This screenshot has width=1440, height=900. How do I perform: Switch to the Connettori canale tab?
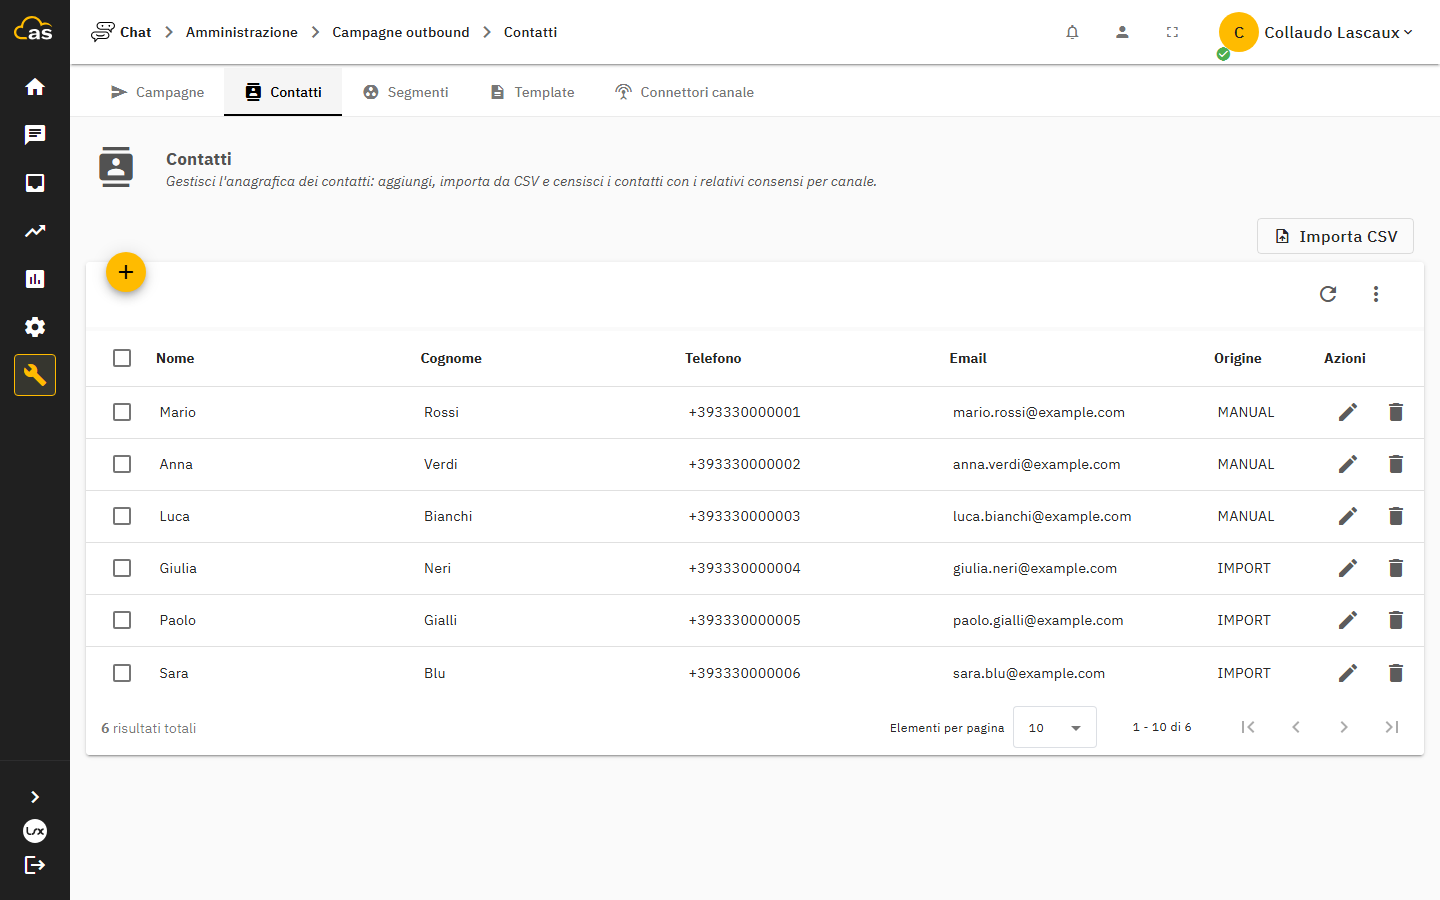coord(684,92)
